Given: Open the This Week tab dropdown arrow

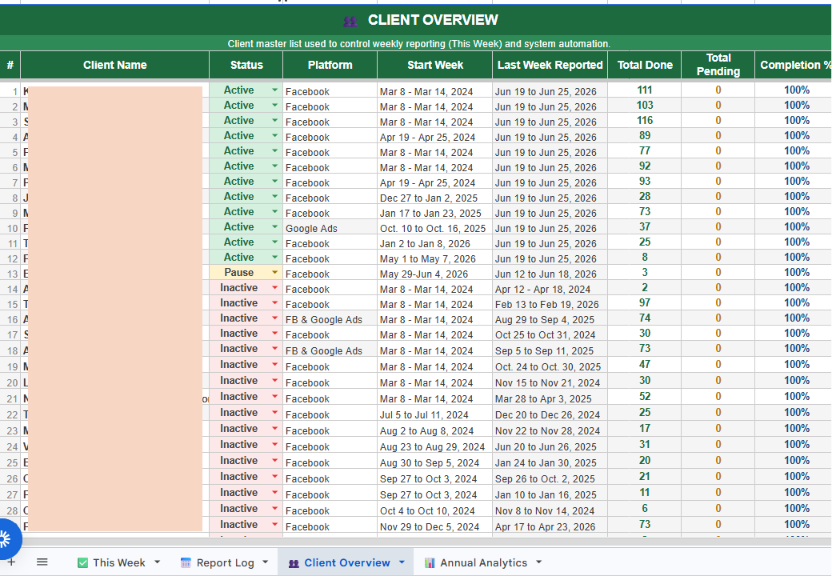Looking at the screenshot, I should [x=157, y=562].
